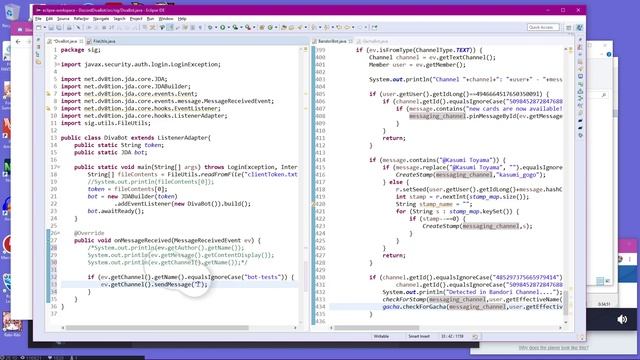640x360 pixels.
Task: Click the Coverage launch icon
Action: coord(235,27)
